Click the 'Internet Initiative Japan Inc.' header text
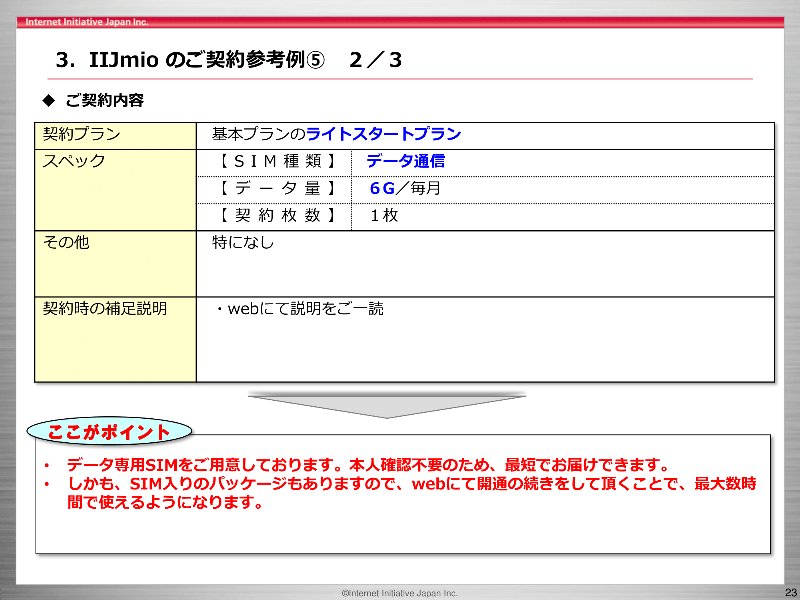This screenshot has height=600, width=800. pyautogui.click(x=87, y=22)
